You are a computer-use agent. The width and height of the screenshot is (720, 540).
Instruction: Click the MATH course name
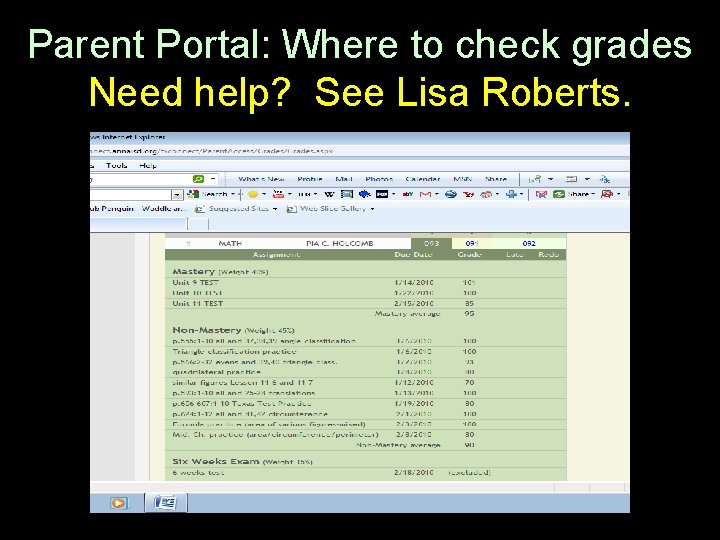230,243
